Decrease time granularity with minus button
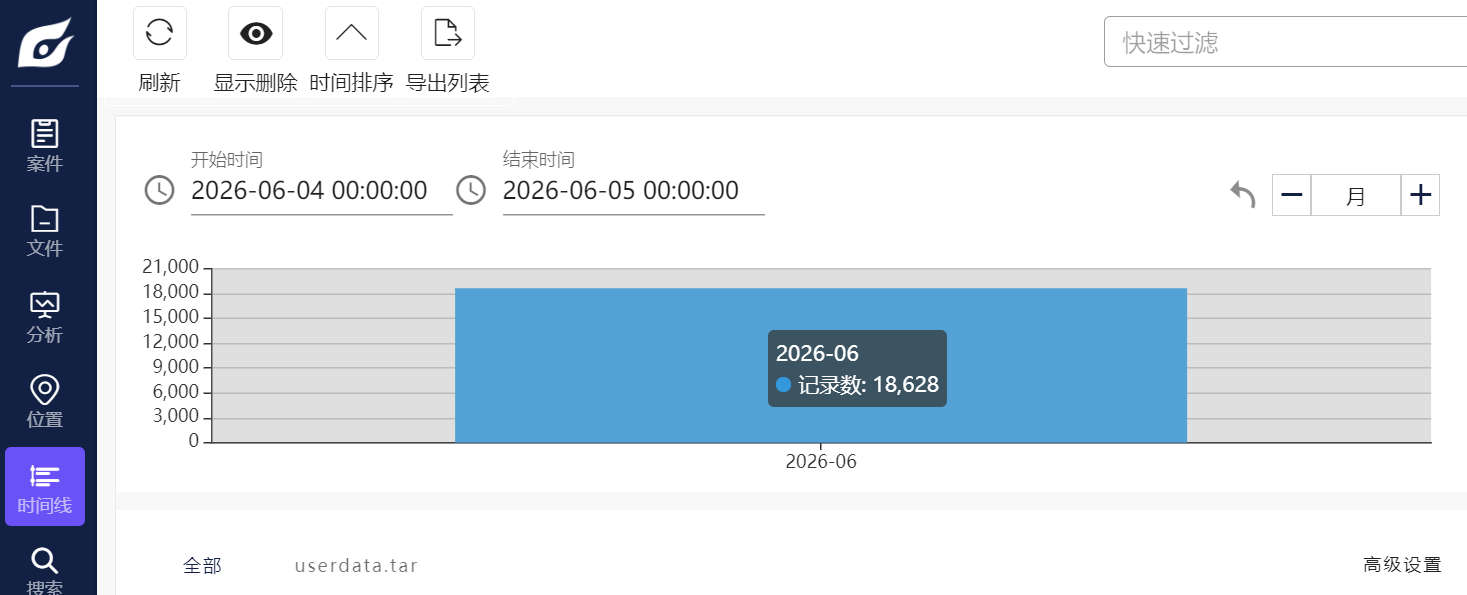 tap(1291, 195)
